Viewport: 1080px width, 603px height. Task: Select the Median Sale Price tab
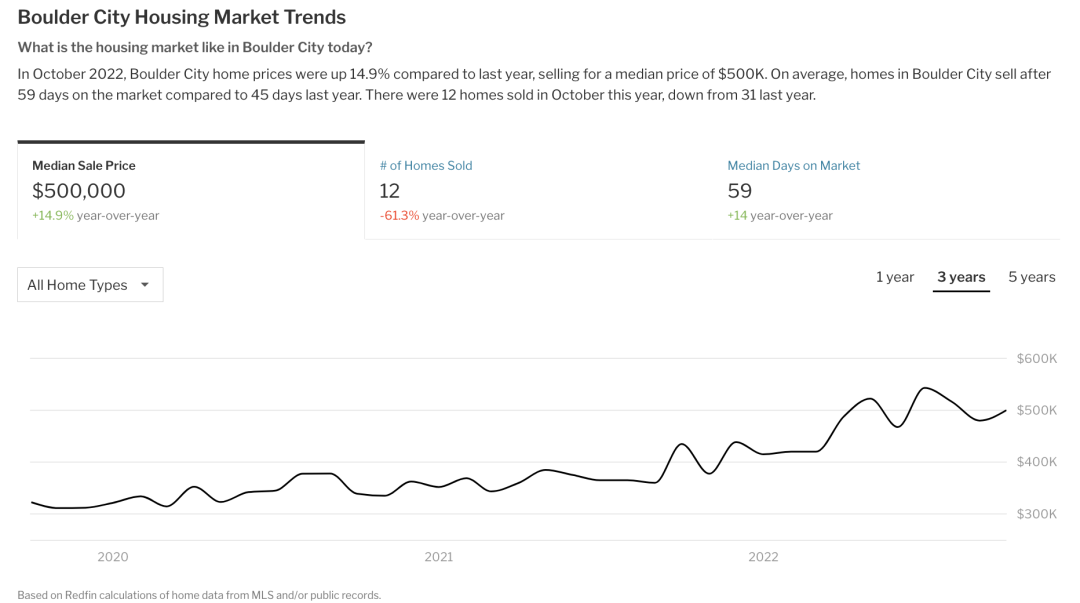click(x=84, y=166)
